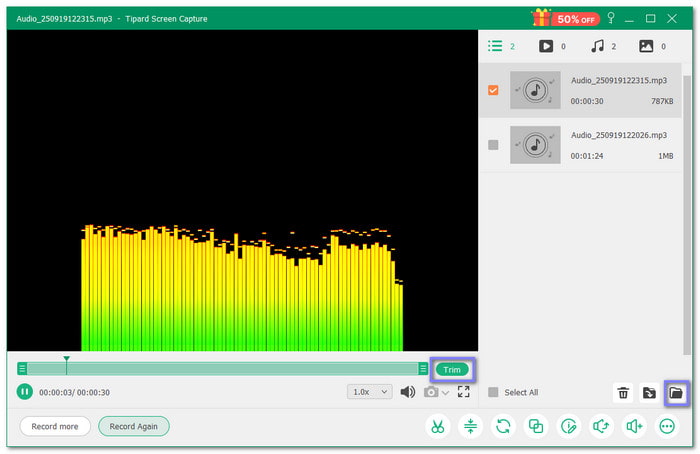
Task: Switch to the video recordings tab
Action: [546, 46]
